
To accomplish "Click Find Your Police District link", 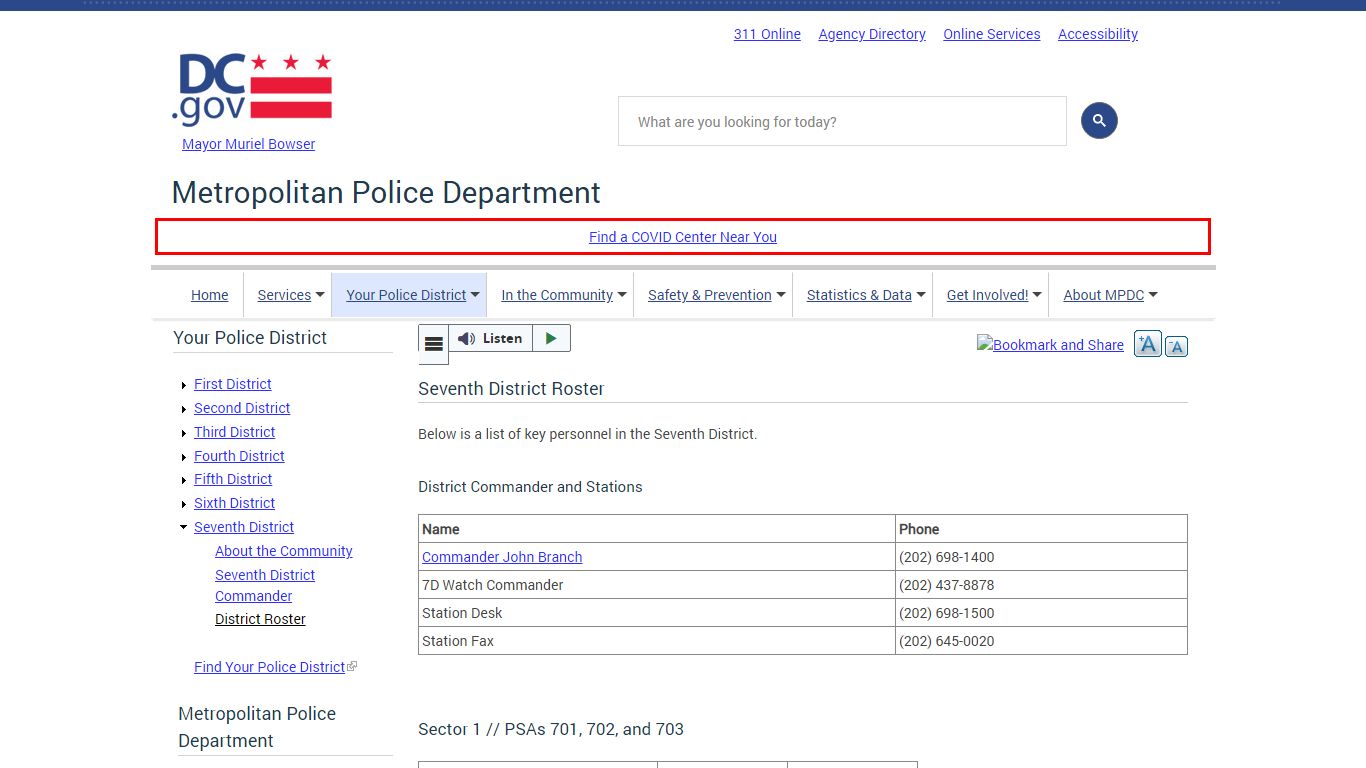I will pos(269,667).
